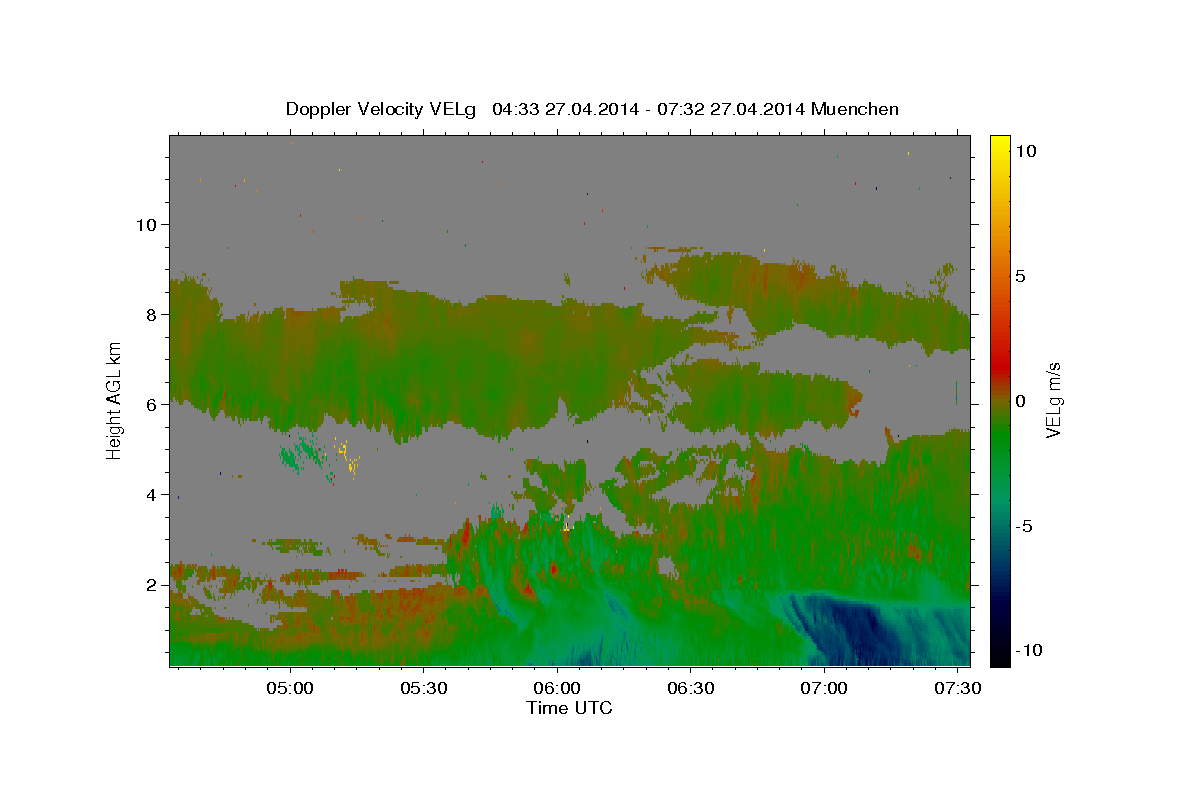The height and width of the screenshot is (800, 1200).
Task: Click the 'VELg m/s' colorbar label
Action: click(1053, 401)
